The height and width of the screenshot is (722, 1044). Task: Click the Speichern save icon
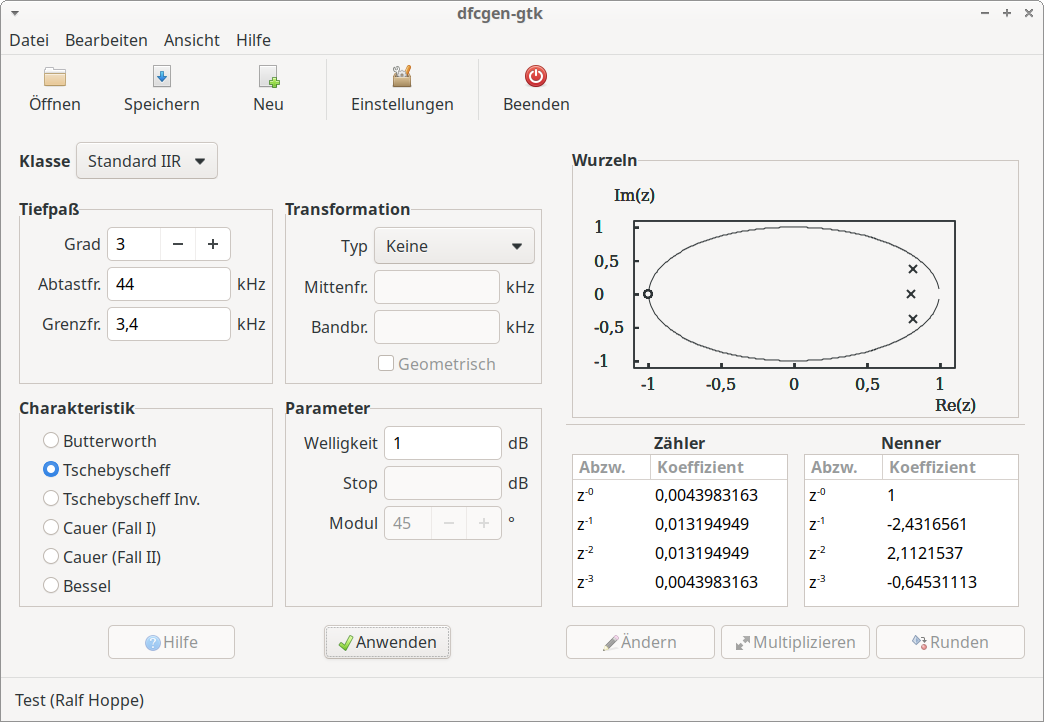(161, 77)
